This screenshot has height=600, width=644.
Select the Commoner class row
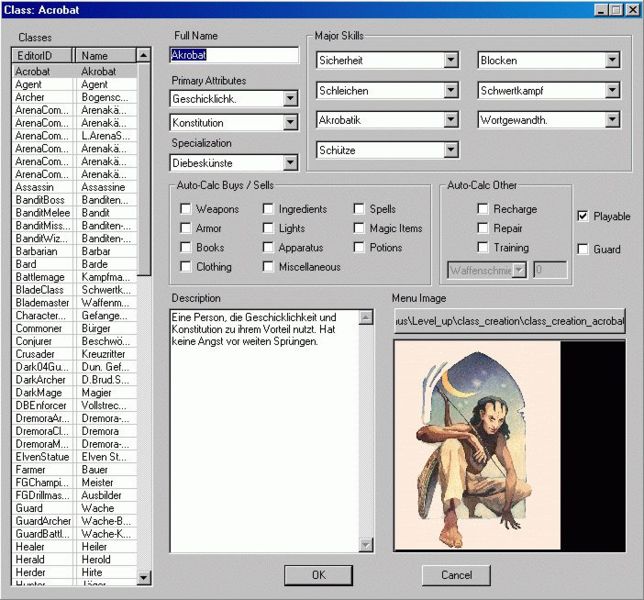pyautogui.click(x=75, y=328)
